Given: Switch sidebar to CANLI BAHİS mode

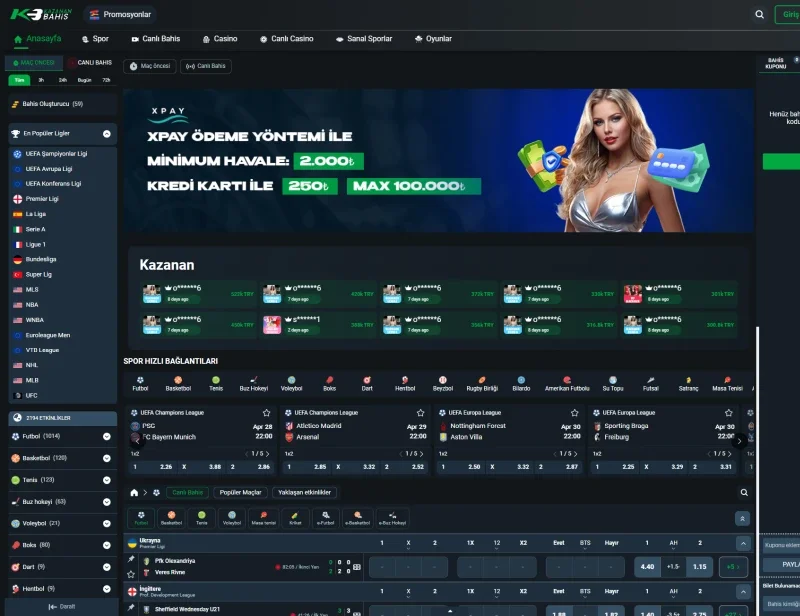Looking at the screenshot, I should tap(91, 63).
